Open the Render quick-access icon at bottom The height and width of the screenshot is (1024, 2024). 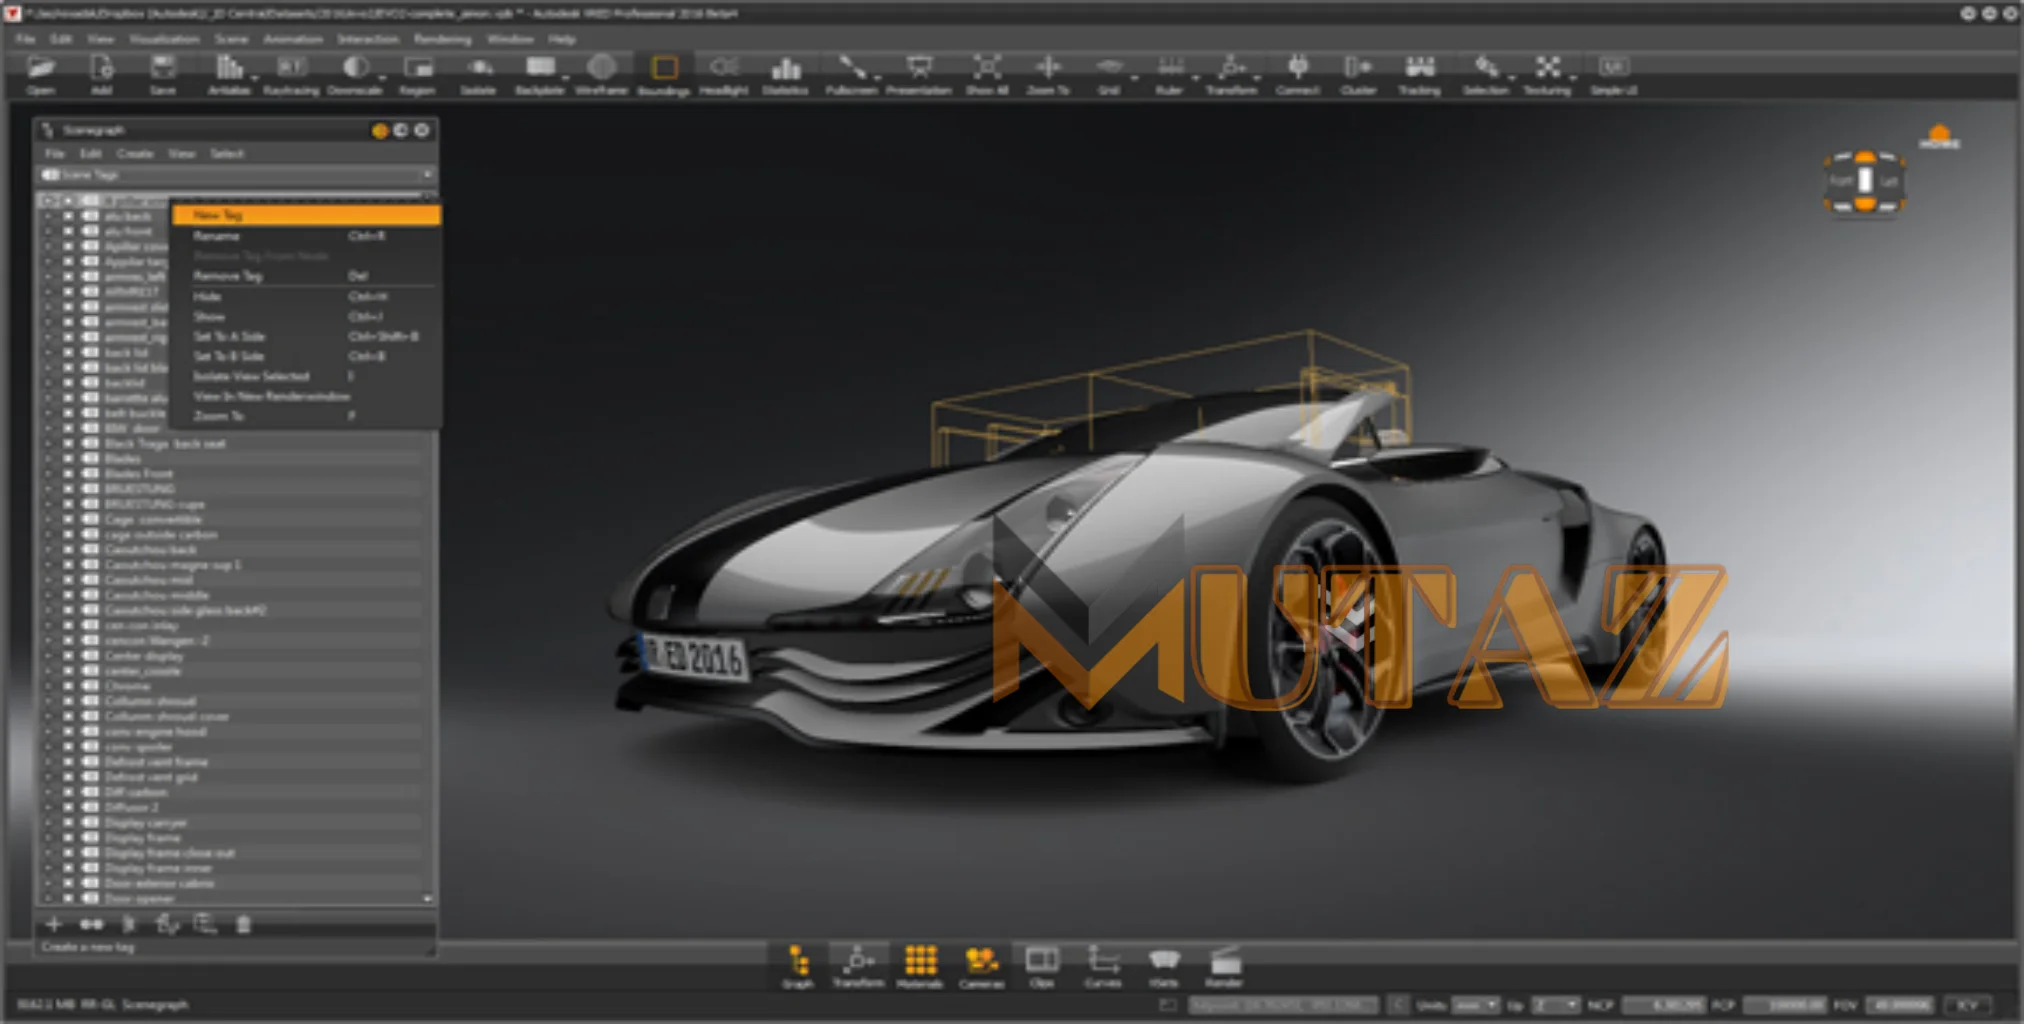1225,961
